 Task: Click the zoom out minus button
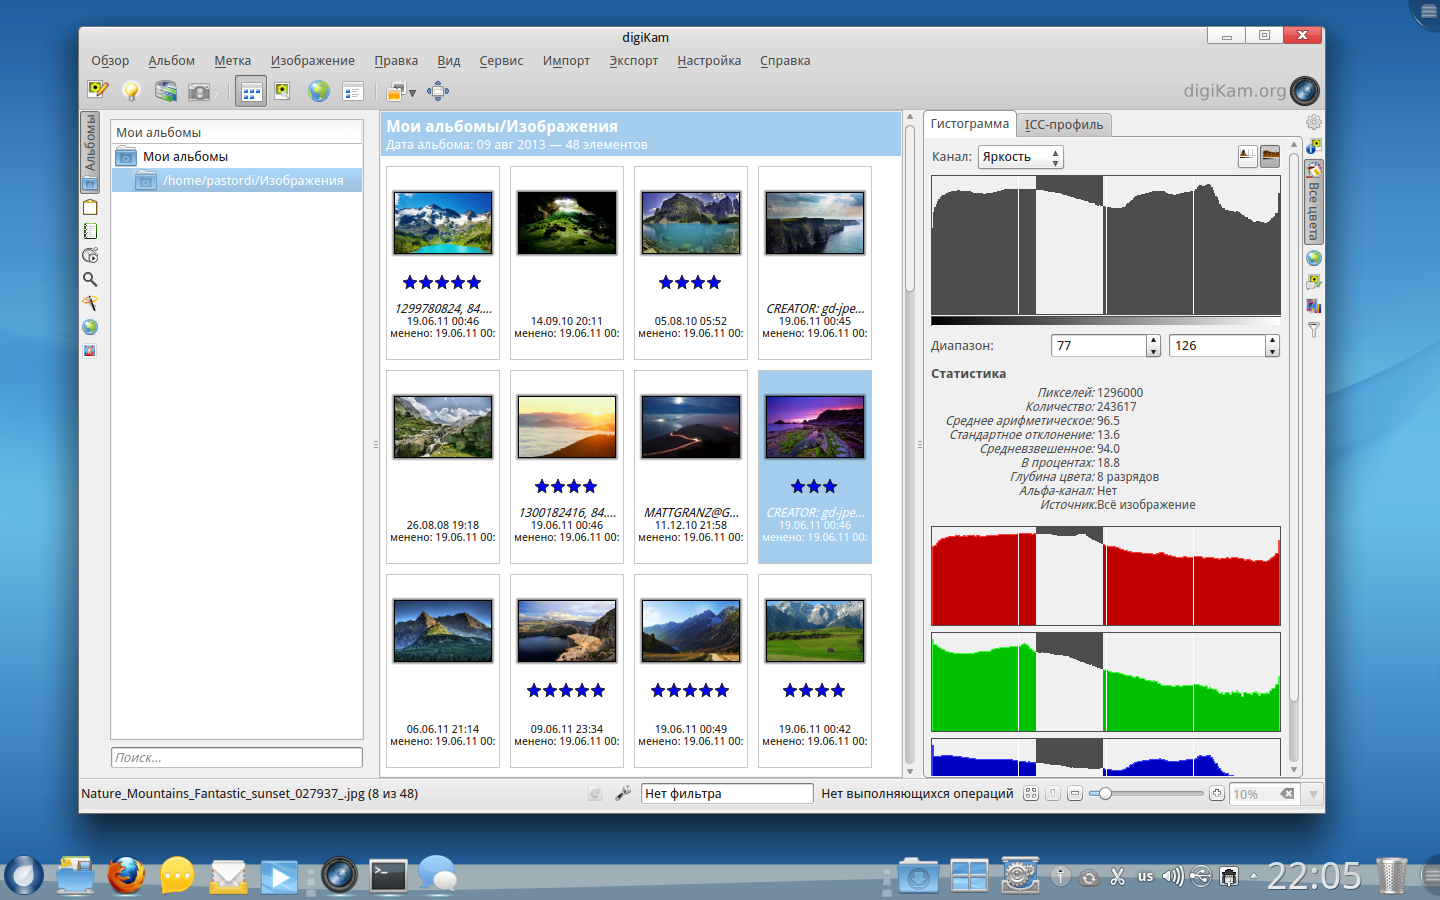tap(1074, 793)
